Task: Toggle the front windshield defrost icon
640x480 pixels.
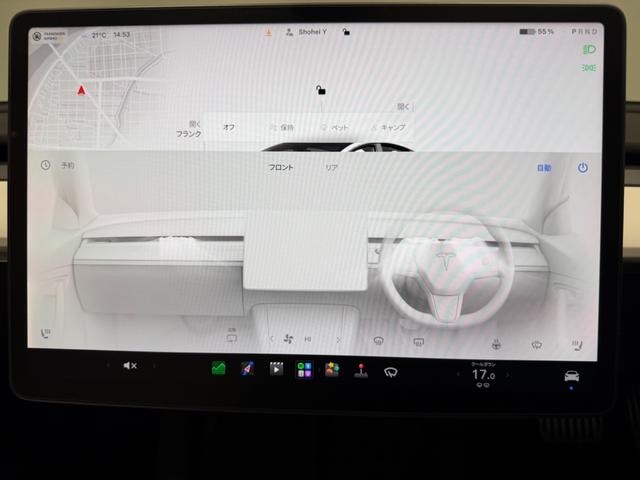Action: [378, 340]
